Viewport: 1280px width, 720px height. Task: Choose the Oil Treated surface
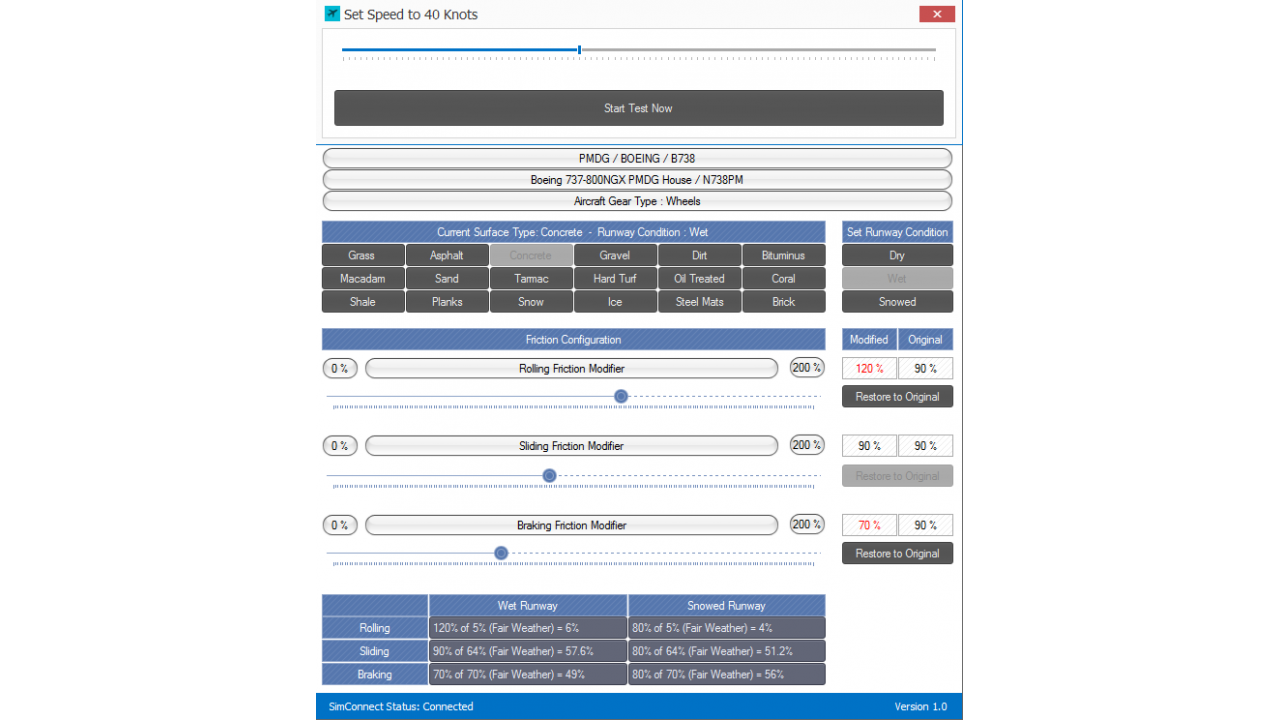click(699, 278)
